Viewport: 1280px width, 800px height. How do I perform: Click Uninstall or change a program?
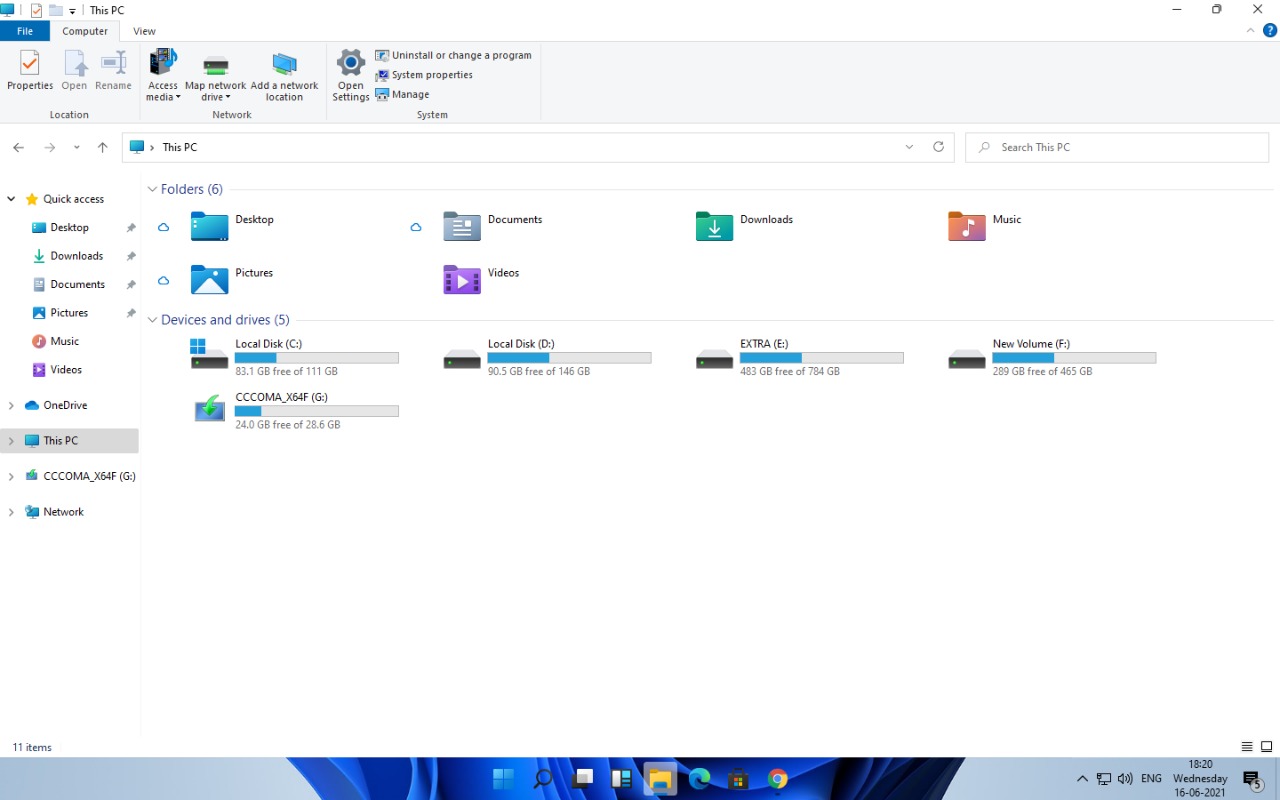tap(461, 55)
